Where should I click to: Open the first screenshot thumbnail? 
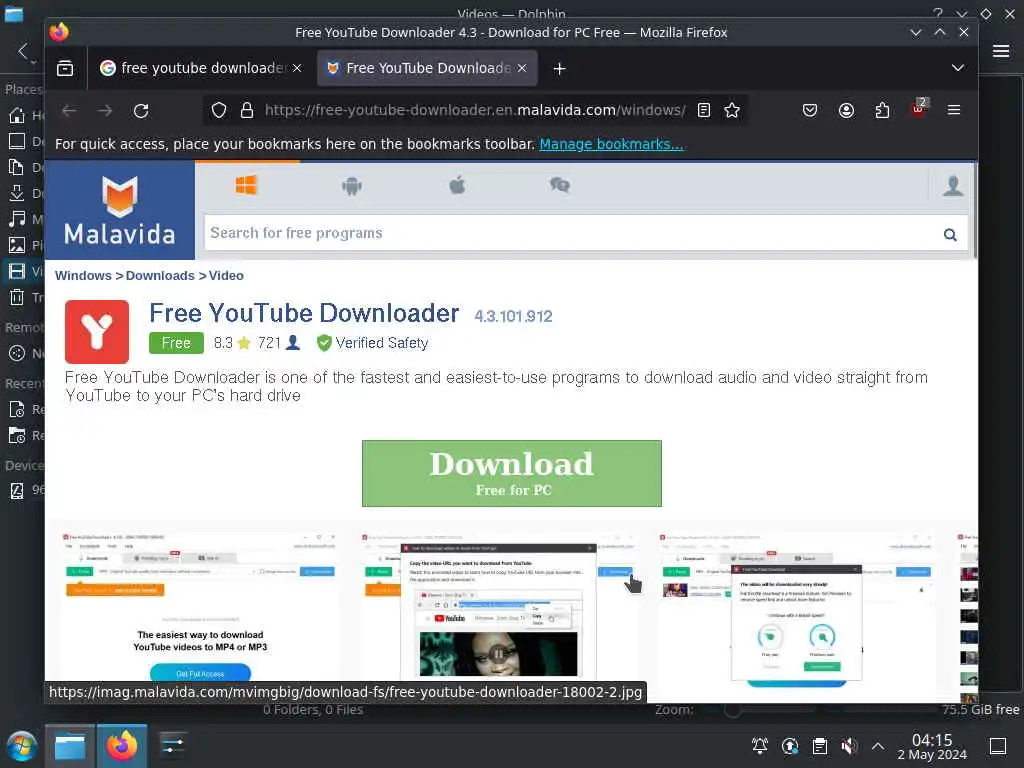(200, 605)
